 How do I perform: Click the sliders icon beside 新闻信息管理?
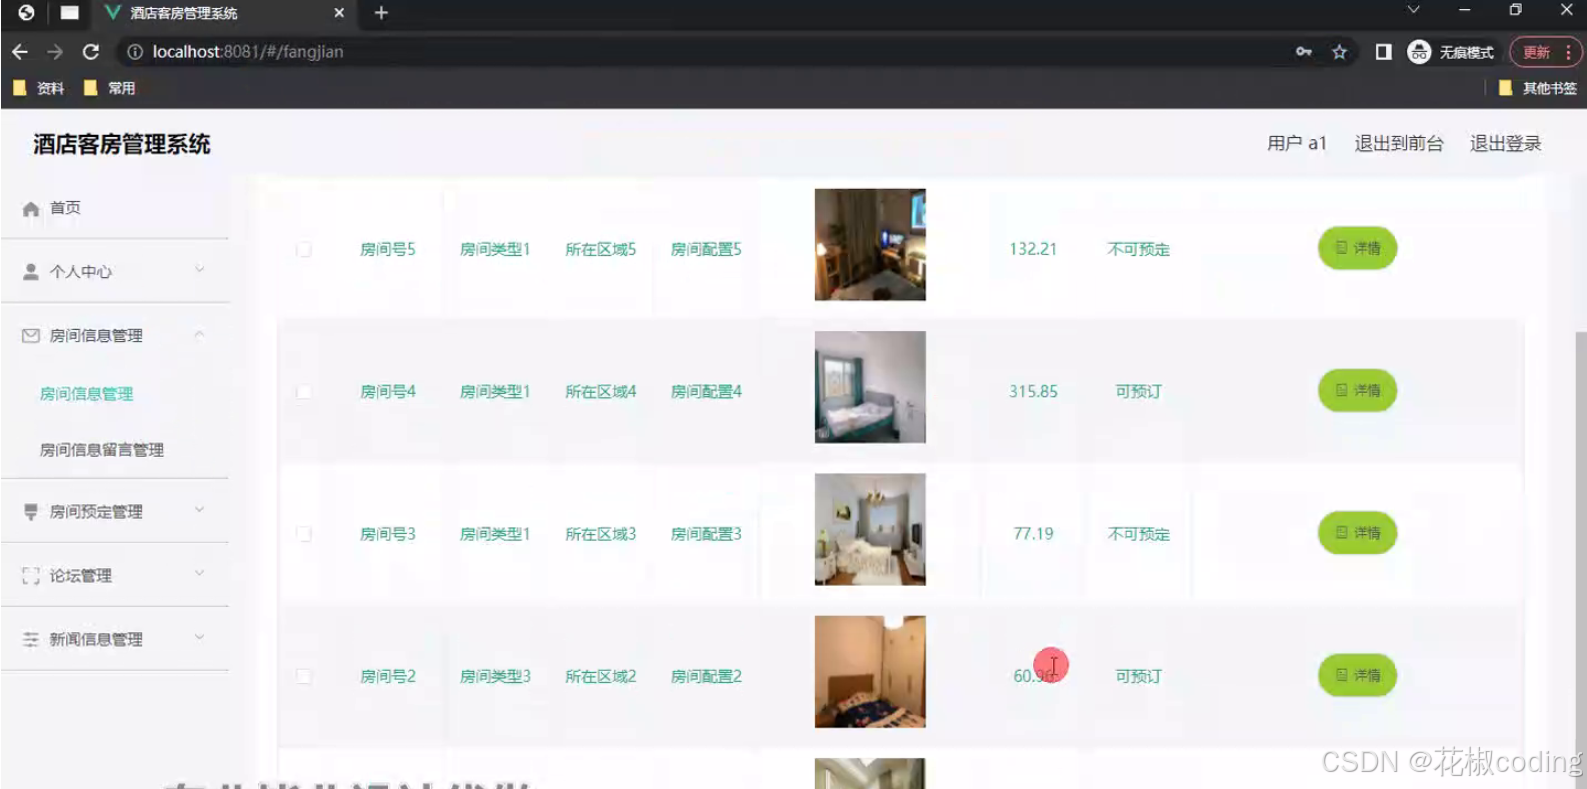click(31, 639)
